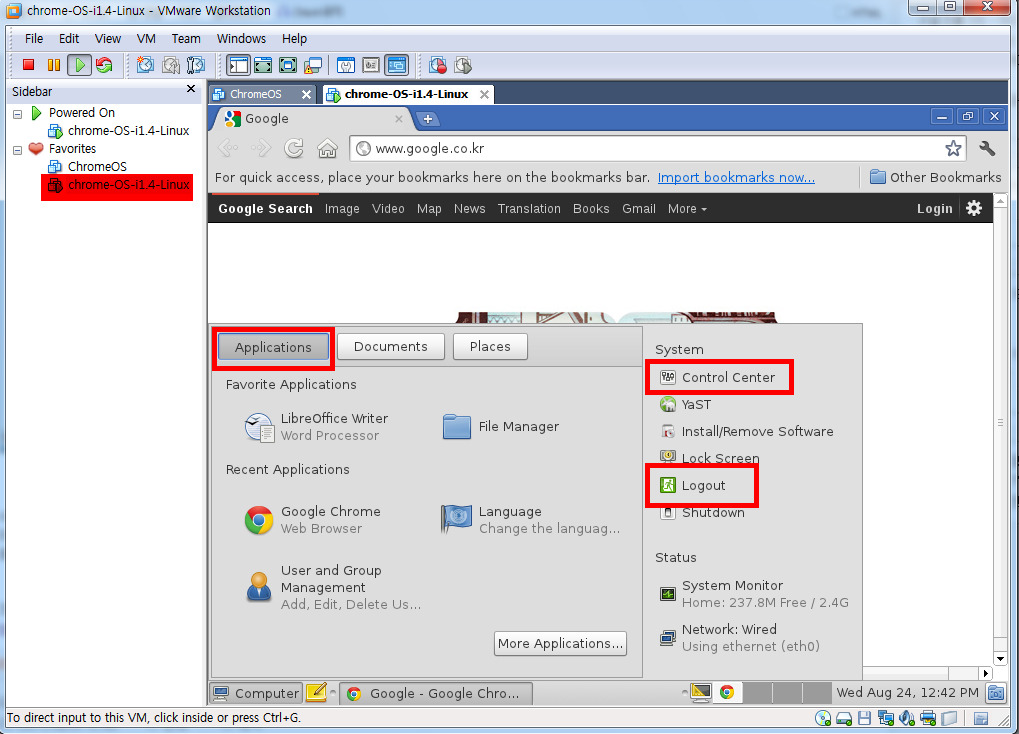1019x734 pixels.
Task: Click the green Reset VM toolbar icon
Action: point(104,65)
